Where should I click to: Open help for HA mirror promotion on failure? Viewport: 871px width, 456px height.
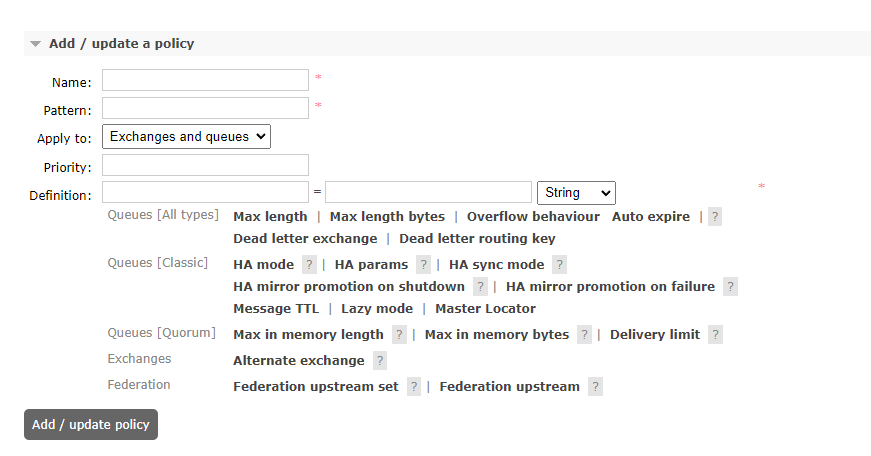730,287
